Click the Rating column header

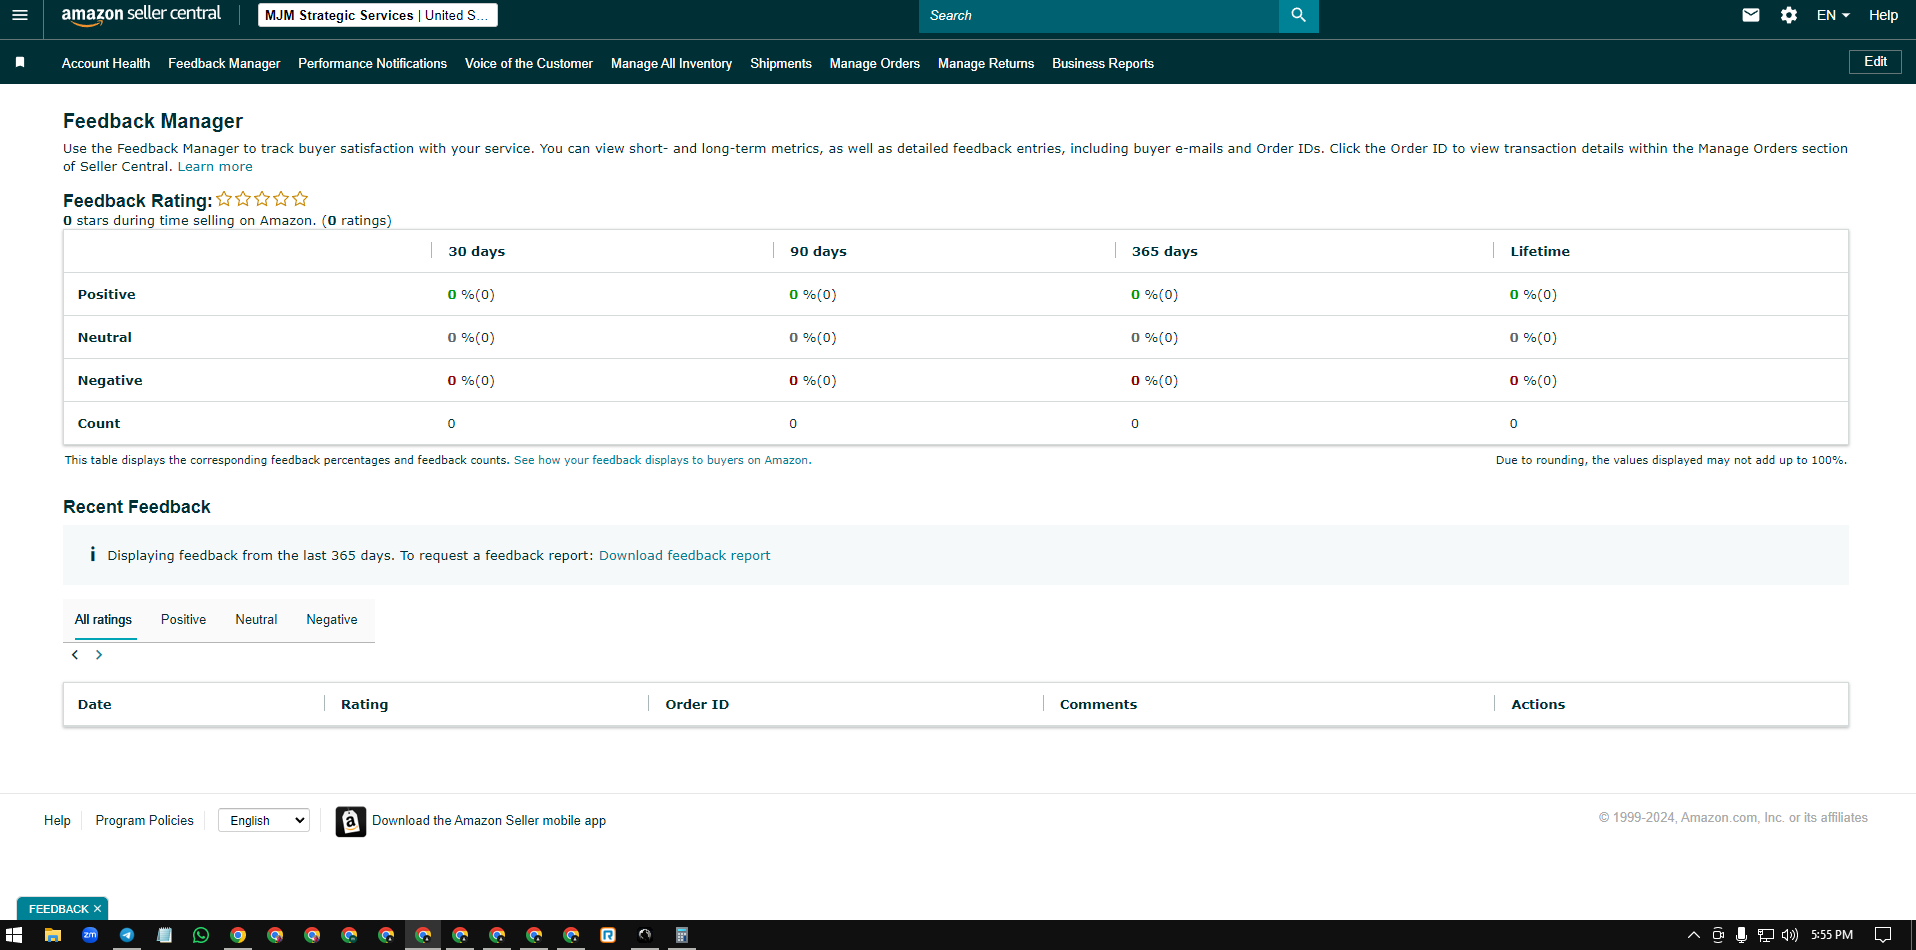pos(364,704)
